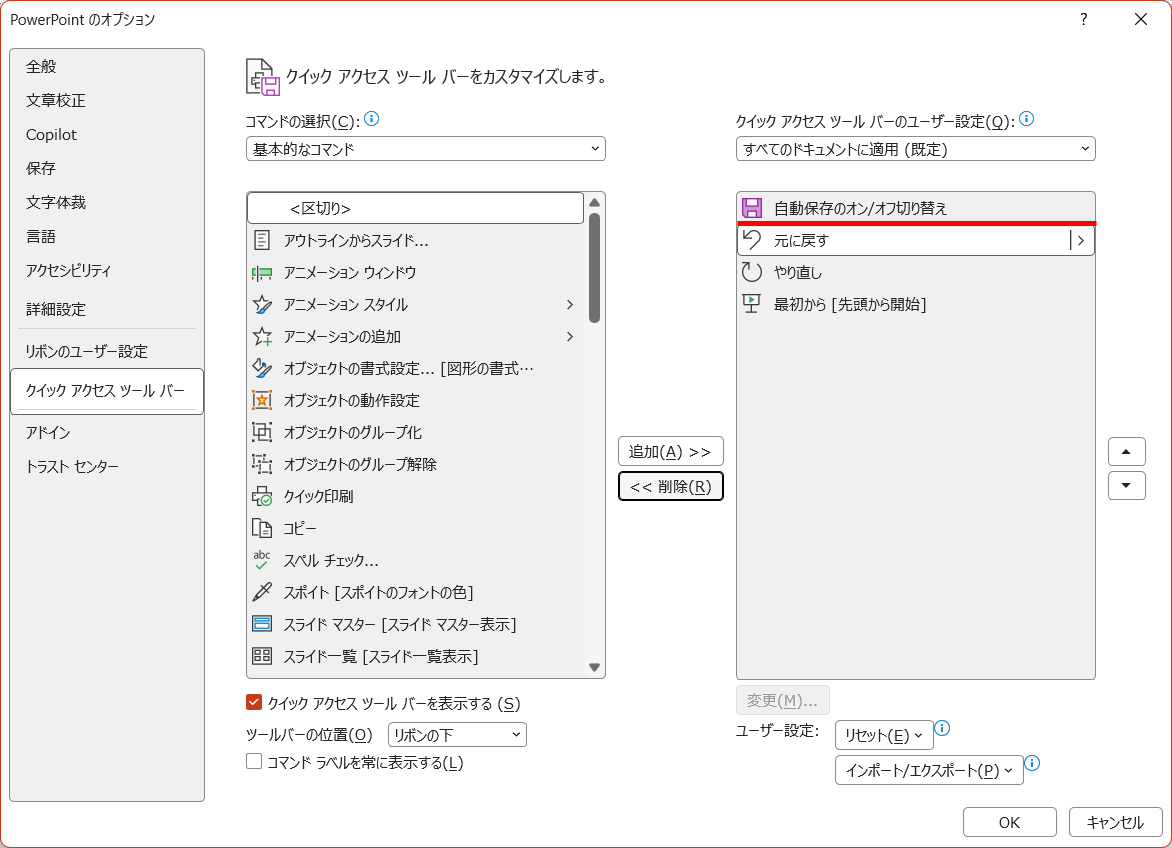Select the クイック印刷 (Quick Print) icon

pos(262,496)
